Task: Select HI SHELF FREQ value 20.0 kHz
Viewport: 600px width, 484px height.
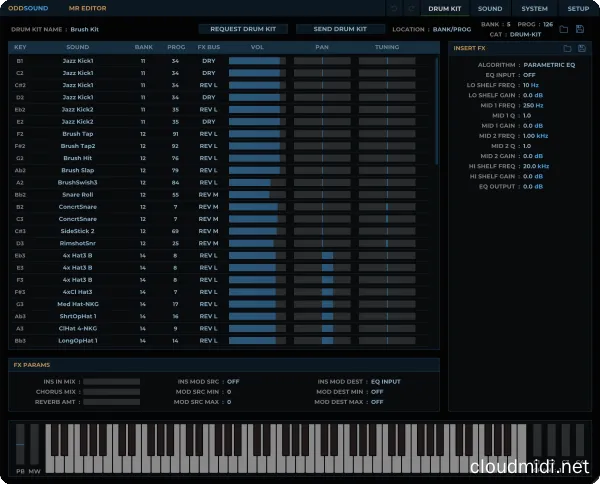Action: tap(536, 166)
